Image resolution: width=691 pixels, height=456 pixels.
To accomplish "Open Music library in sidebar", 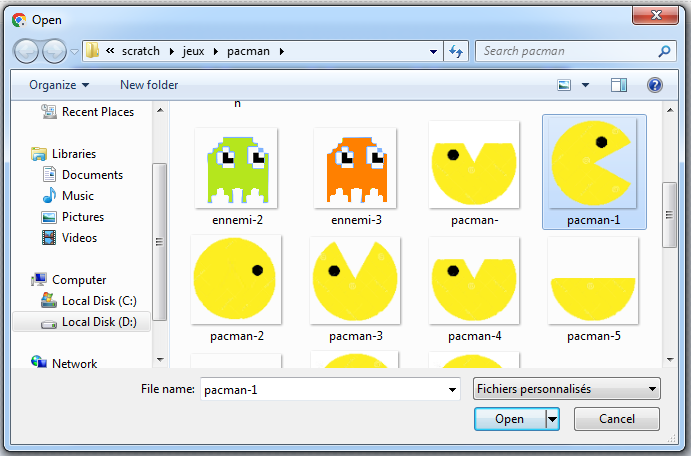I will (68, 196).
